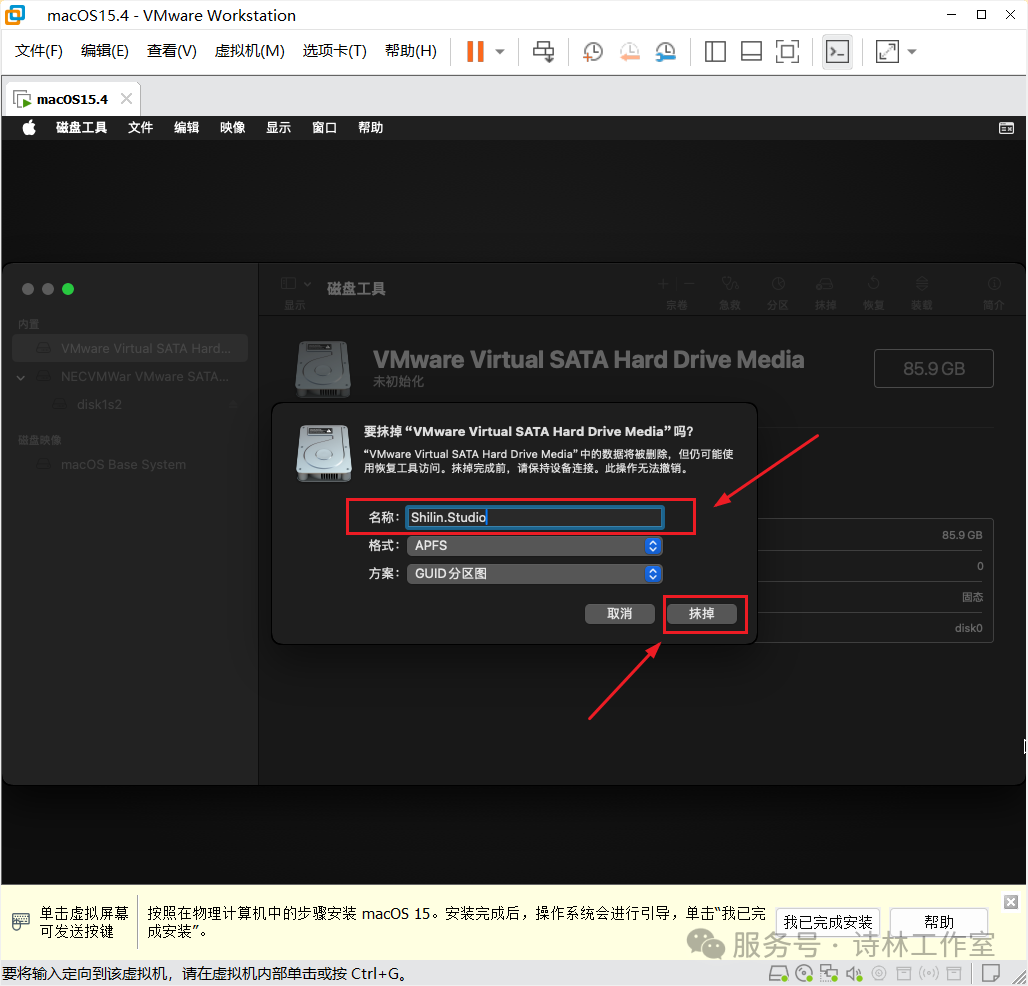Open the 格式 APFS dropdown
Viewport: 1028px width, 986px height.
(x=534, y=545)
